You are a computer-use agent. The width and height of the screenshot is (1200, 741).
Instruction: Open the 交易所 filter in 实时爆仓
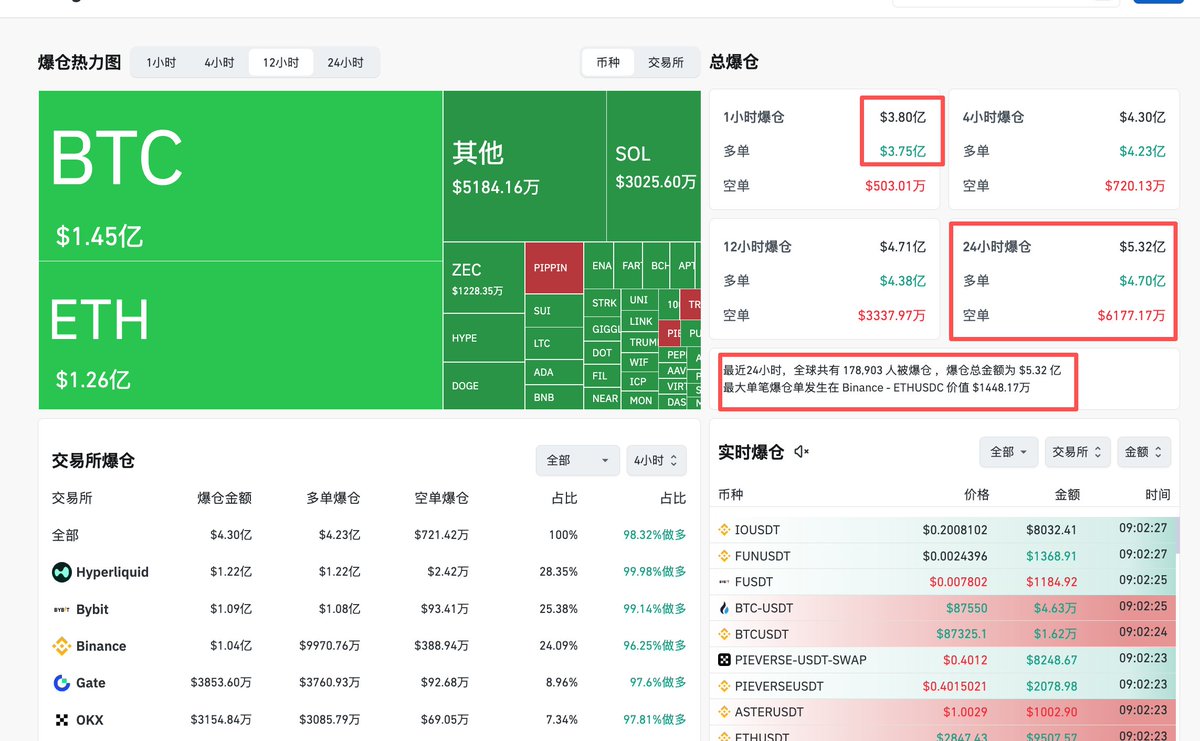click(x=1077, y=452)
